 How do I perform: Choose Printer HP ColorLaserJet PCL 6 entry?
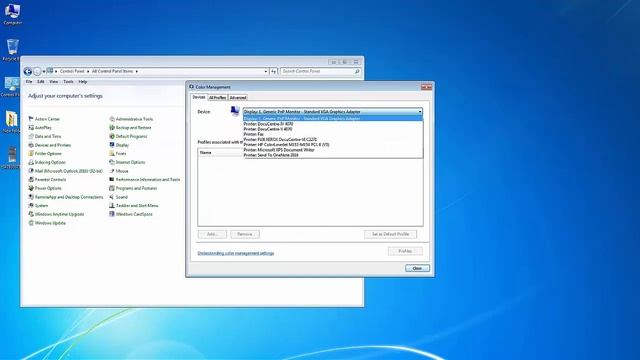point(333,144)
